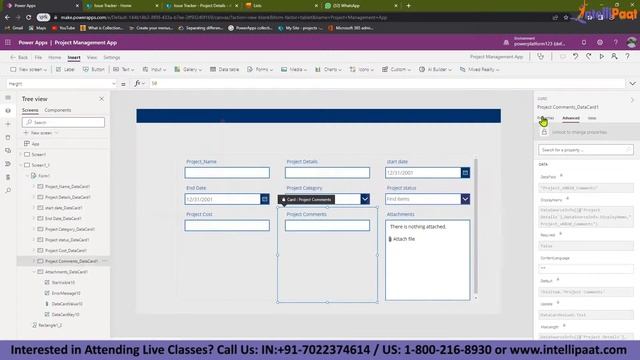Switch to the Advanced tab in properties pane
640x360 pixels.
(571, 118)
